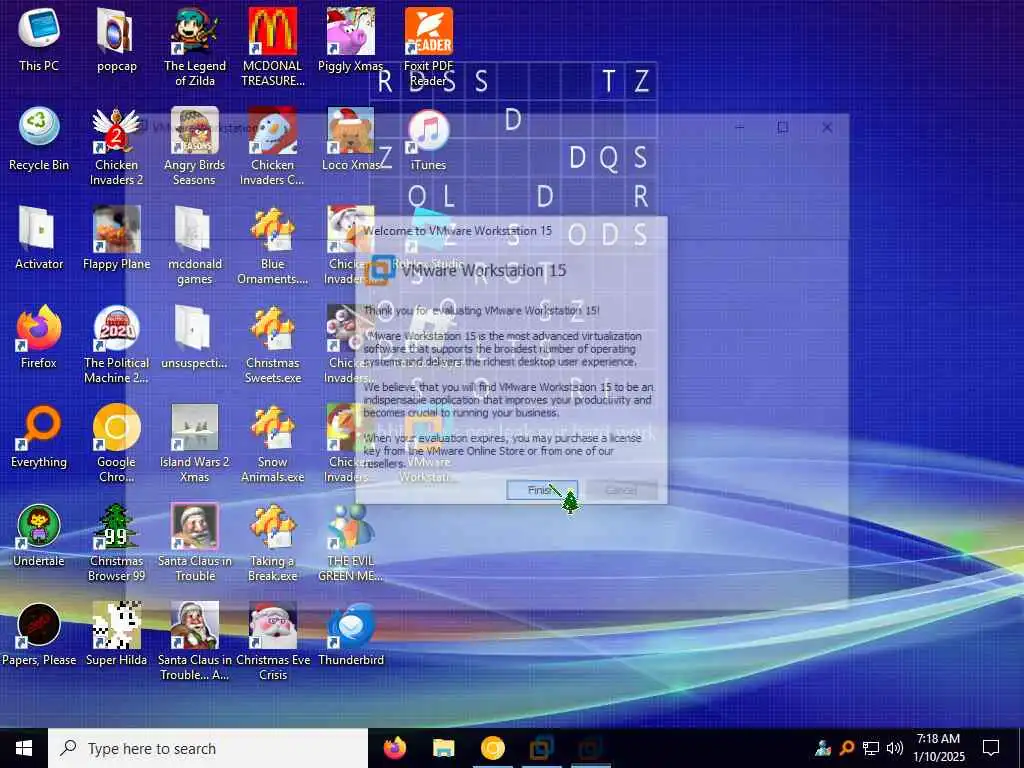
Task: Open Christmas Browser 99 shortcut
Action: tap(116, 543)
